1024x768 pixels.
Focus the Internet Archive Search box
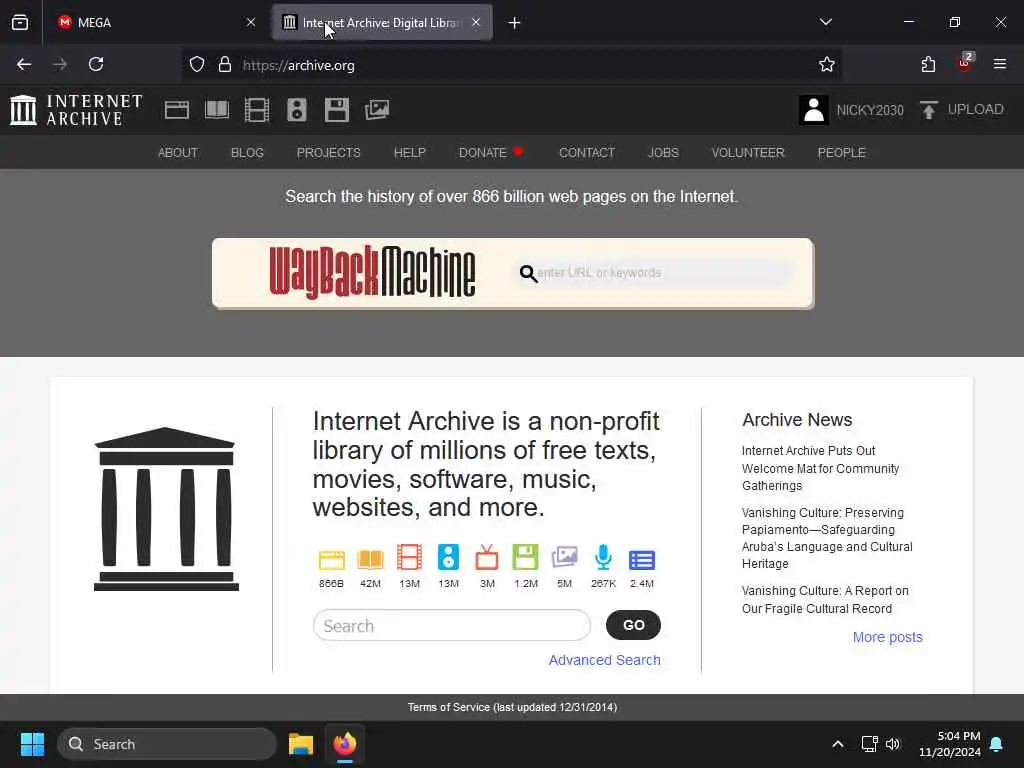[x=452, y=626]
